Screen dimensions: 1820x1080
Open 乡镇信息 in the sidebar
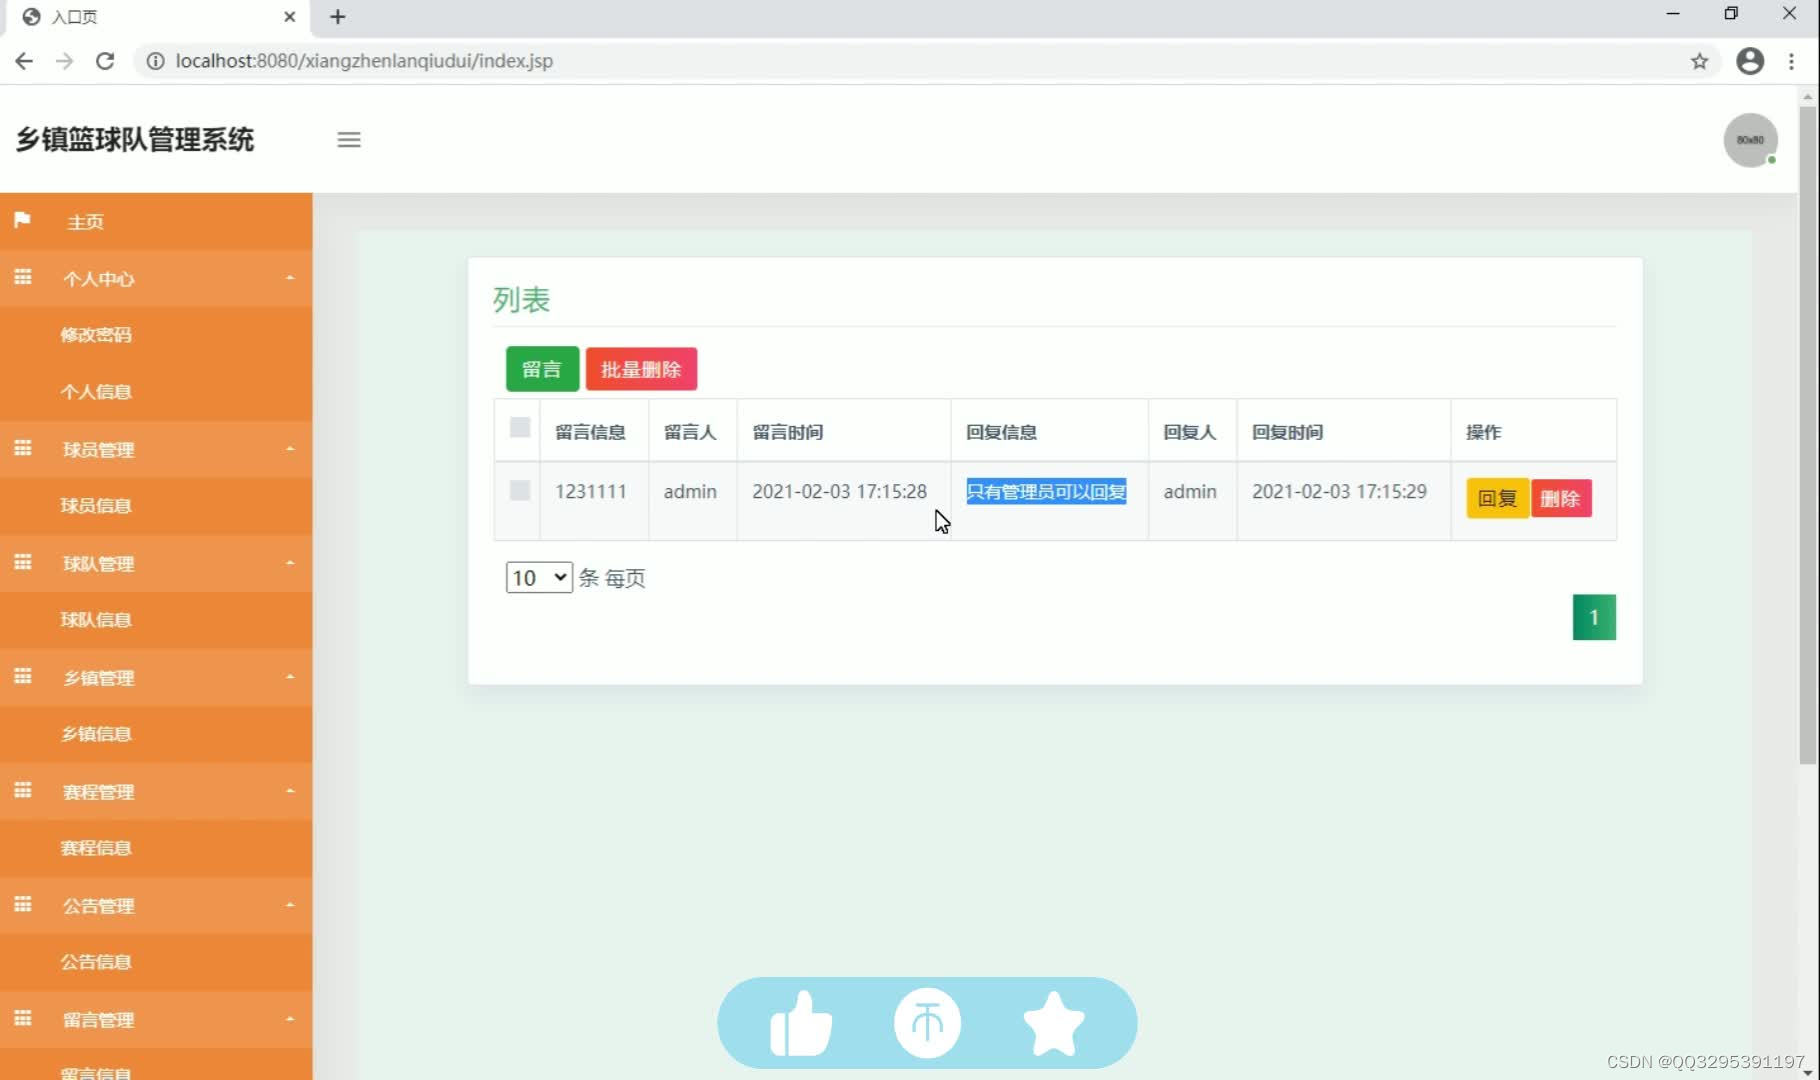[x=96, y=734]
